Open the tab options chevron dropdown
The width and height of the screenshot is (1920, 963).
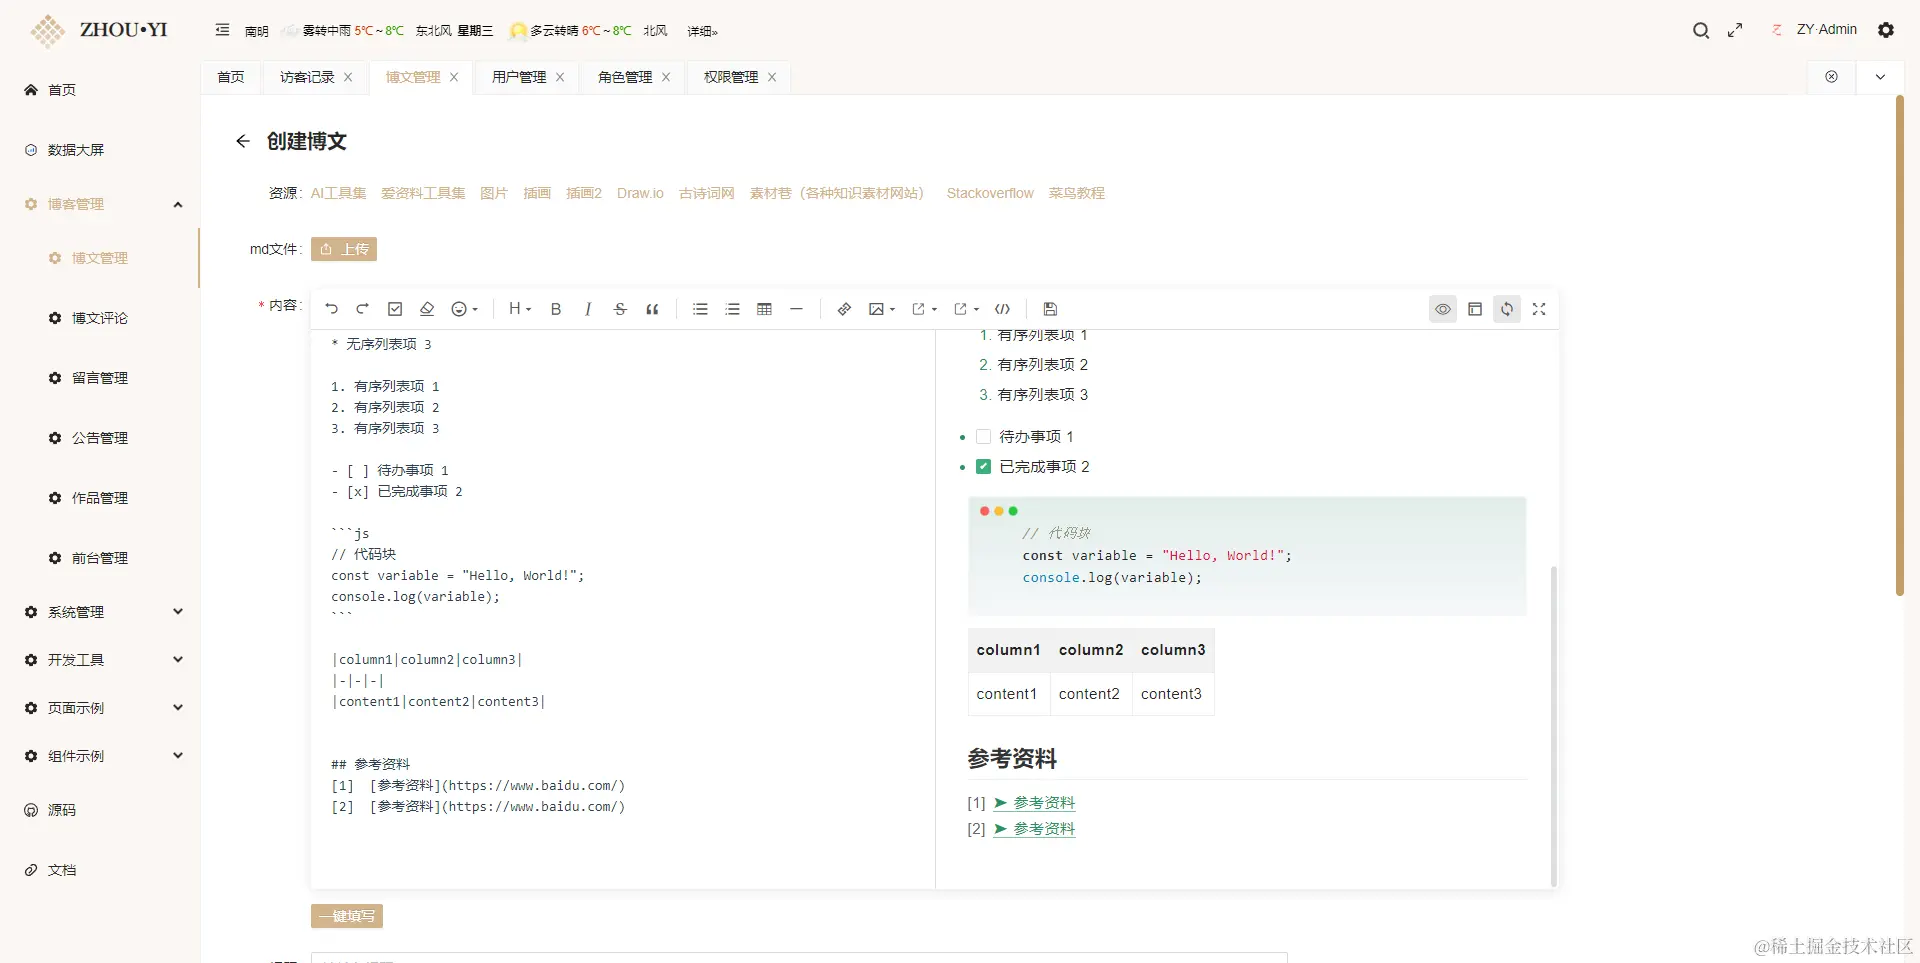click(x=1880, y=77)
